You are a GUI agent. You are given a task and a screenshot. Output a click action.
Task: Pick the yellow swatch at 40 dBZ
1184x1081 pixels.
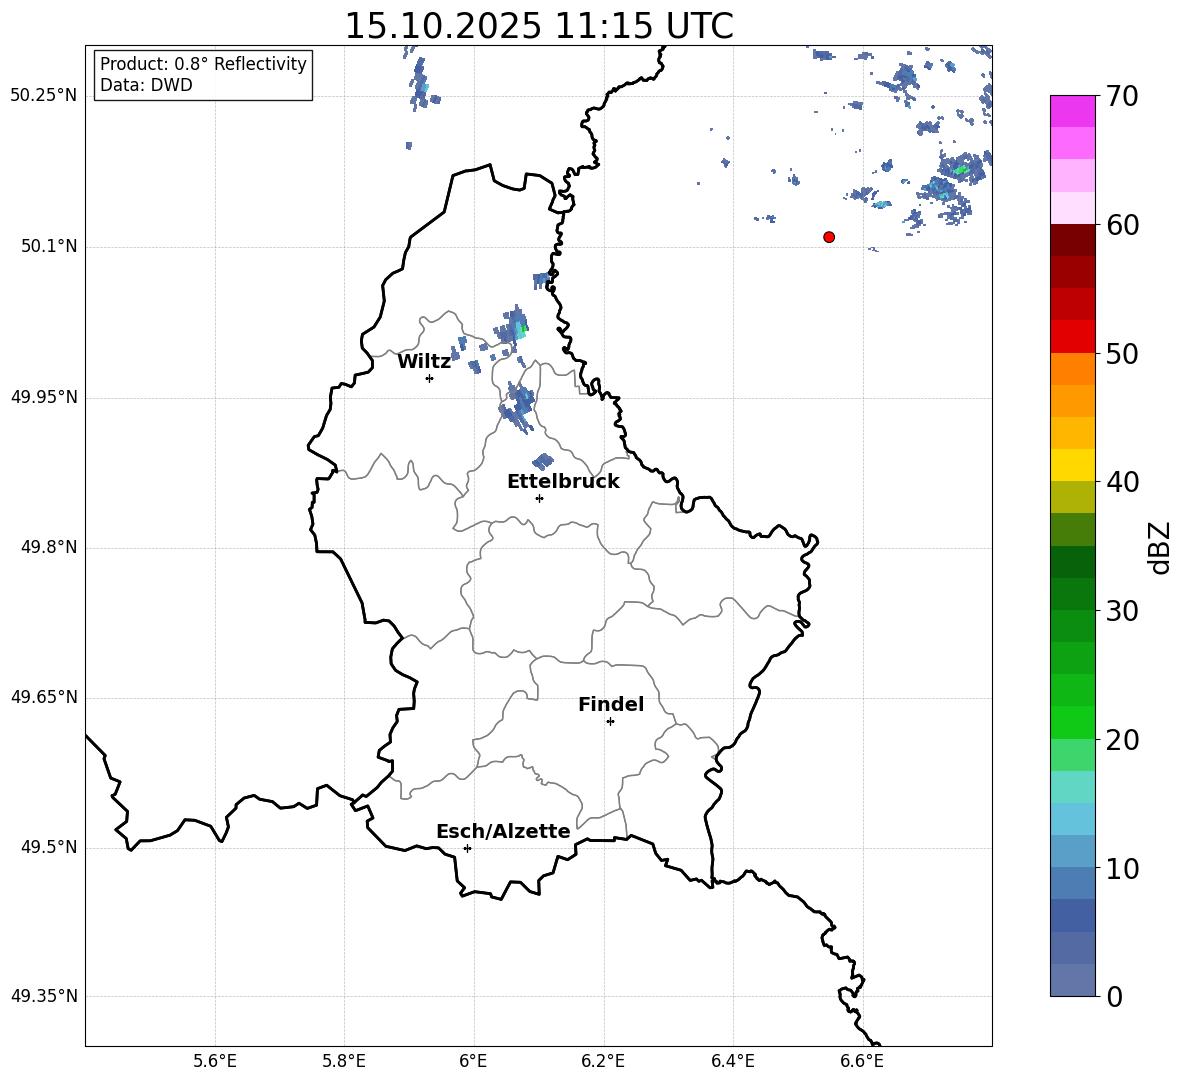pyautogui.click(x=1072, y=465)
